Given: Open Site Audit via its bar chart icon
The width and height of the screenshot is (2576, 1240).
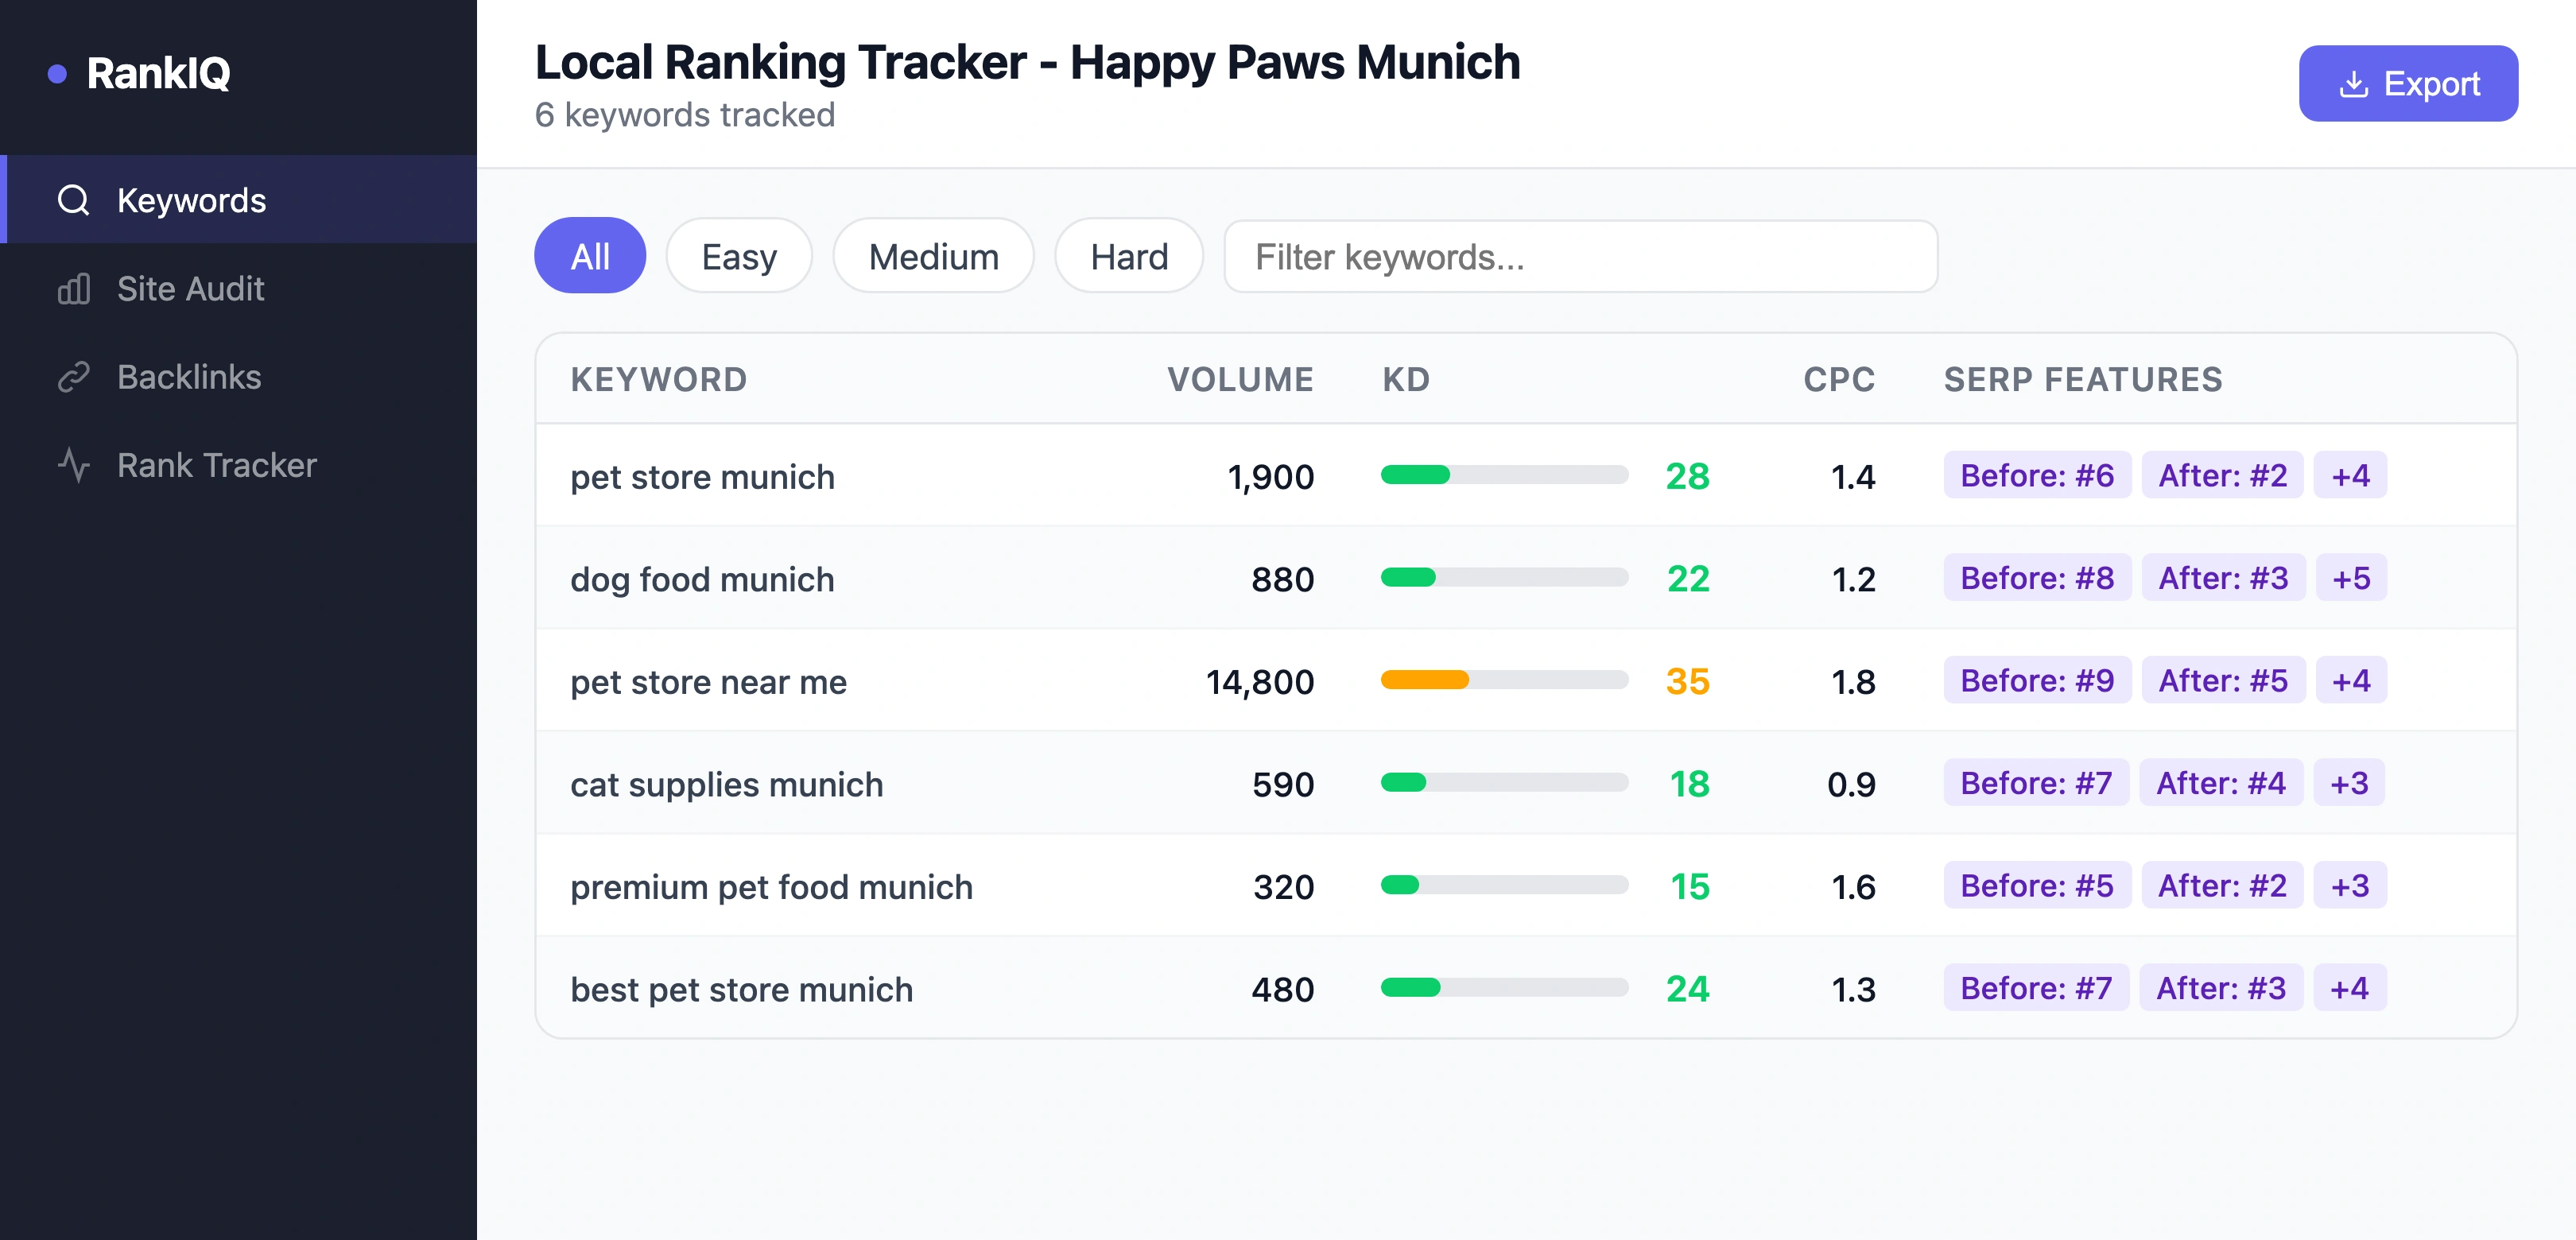Looking at the screenshot, I should 72,288.
